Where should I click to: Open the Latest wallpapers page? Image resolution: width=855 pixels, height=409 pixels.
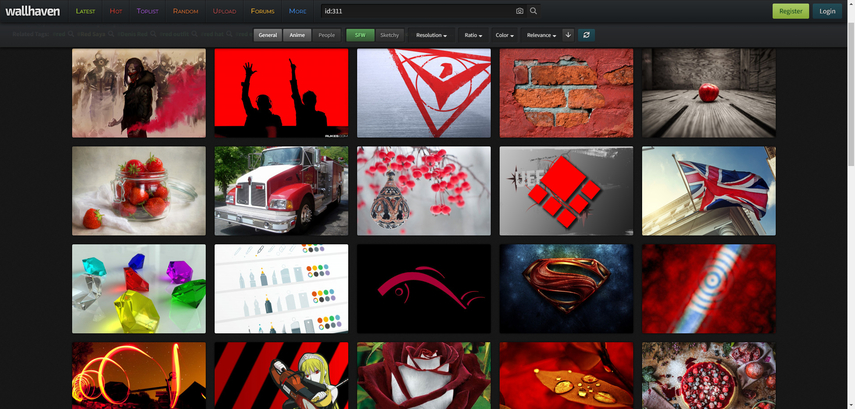pyautogui.click(x=85, y=11)
